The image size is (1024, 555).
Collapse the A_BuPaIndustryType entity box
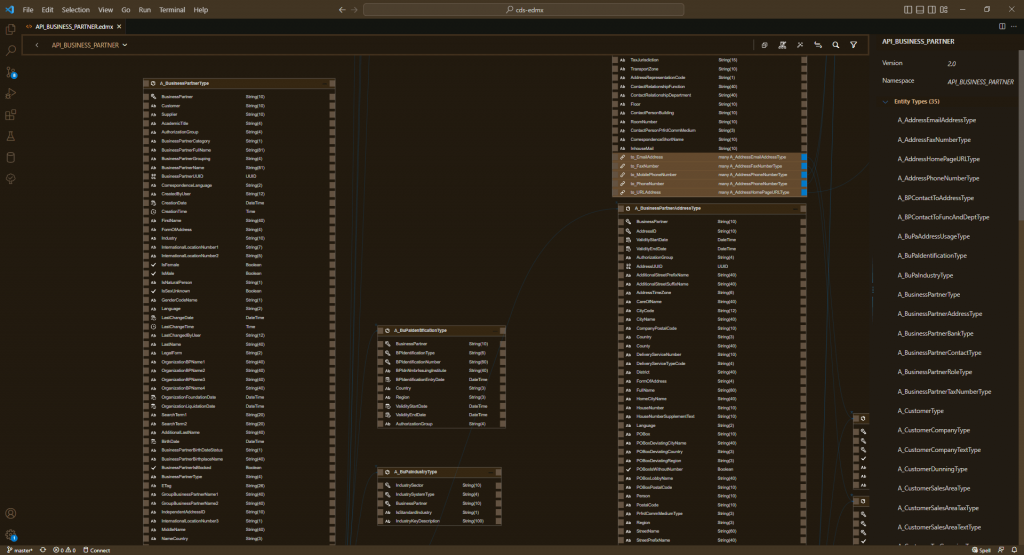491,472
